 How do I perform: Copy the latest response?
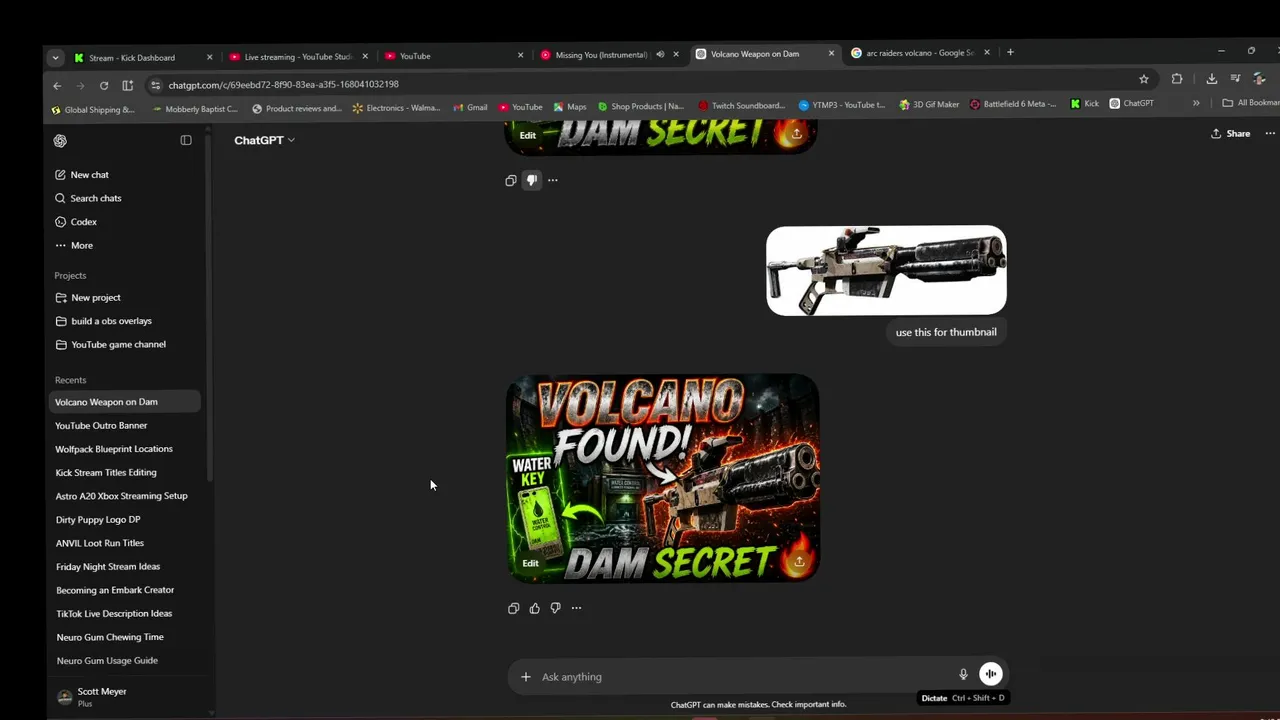click(x=514, y=608)
